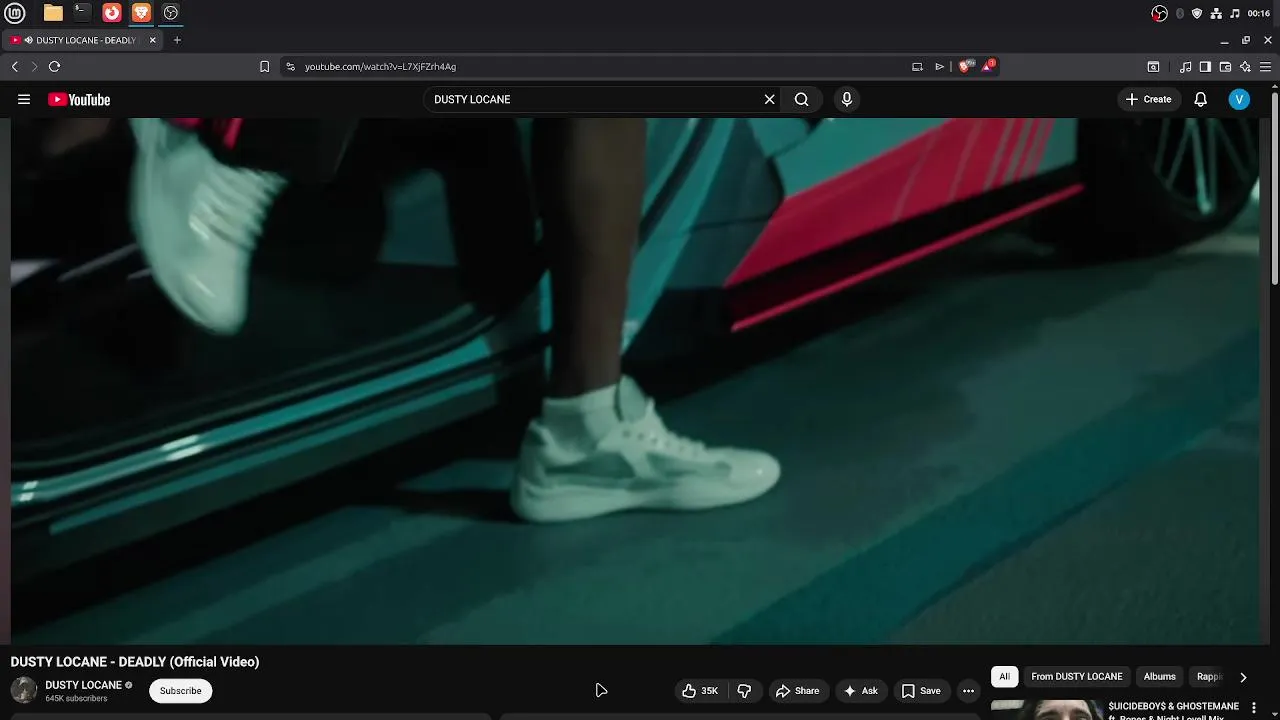Click the address bar URL
The image size is (1280, 720).
(380, 67)
